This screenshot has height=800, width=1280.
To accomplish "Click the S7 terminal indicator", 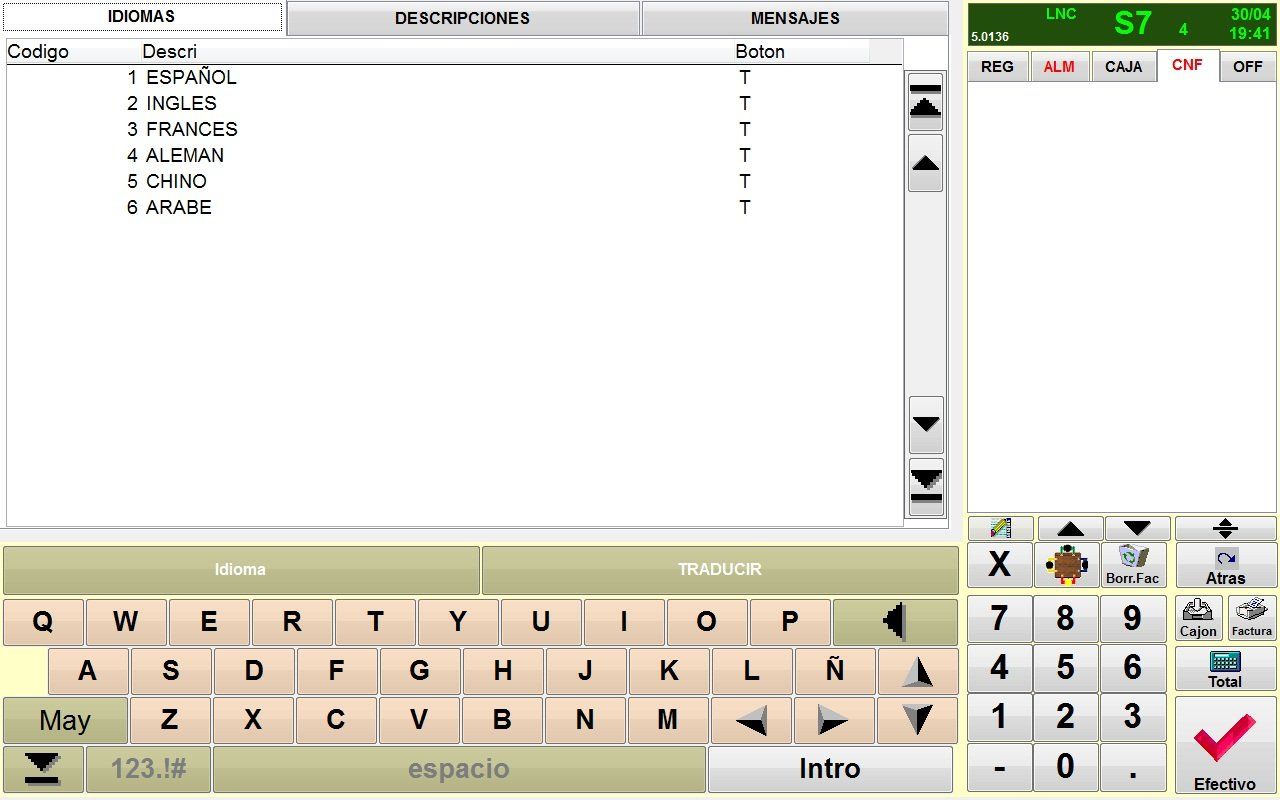I will tap(1133, 23).
